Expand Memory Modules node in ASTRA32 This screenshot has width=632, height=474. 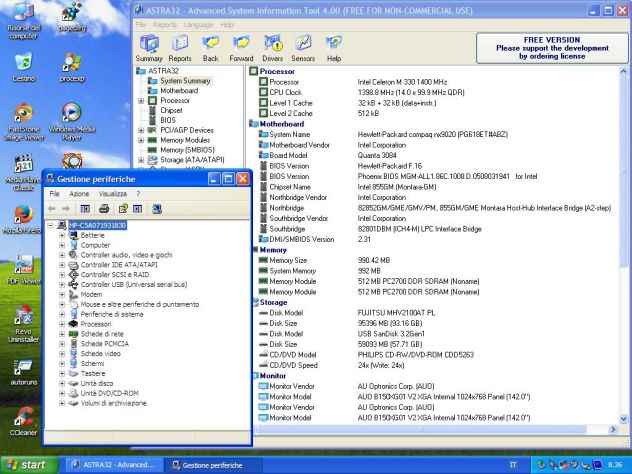point(141,140)
